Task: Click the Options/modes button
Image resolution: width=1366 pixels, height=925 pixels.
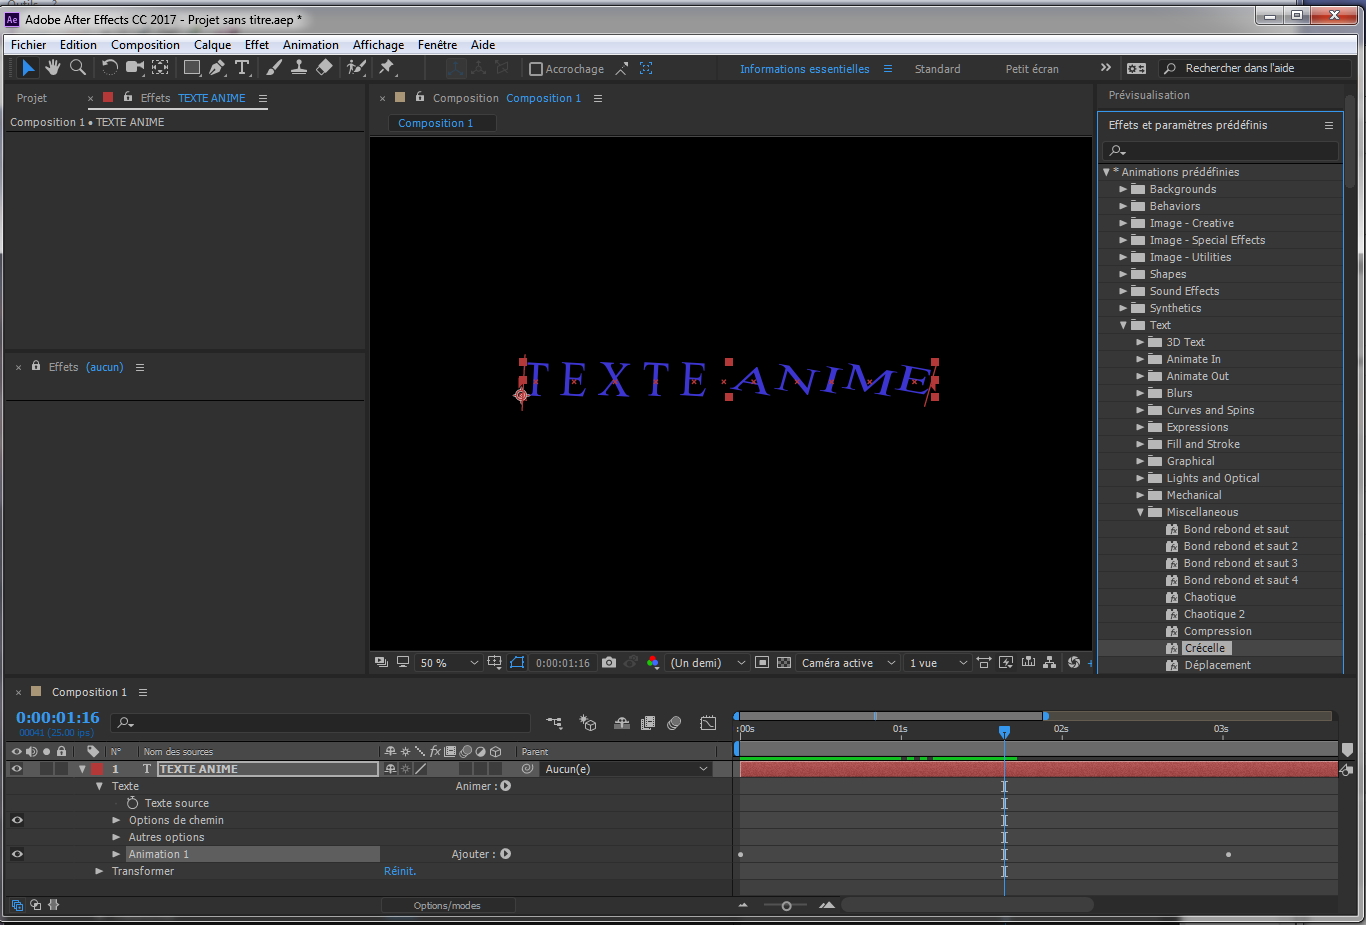Action: click(447, 905)
